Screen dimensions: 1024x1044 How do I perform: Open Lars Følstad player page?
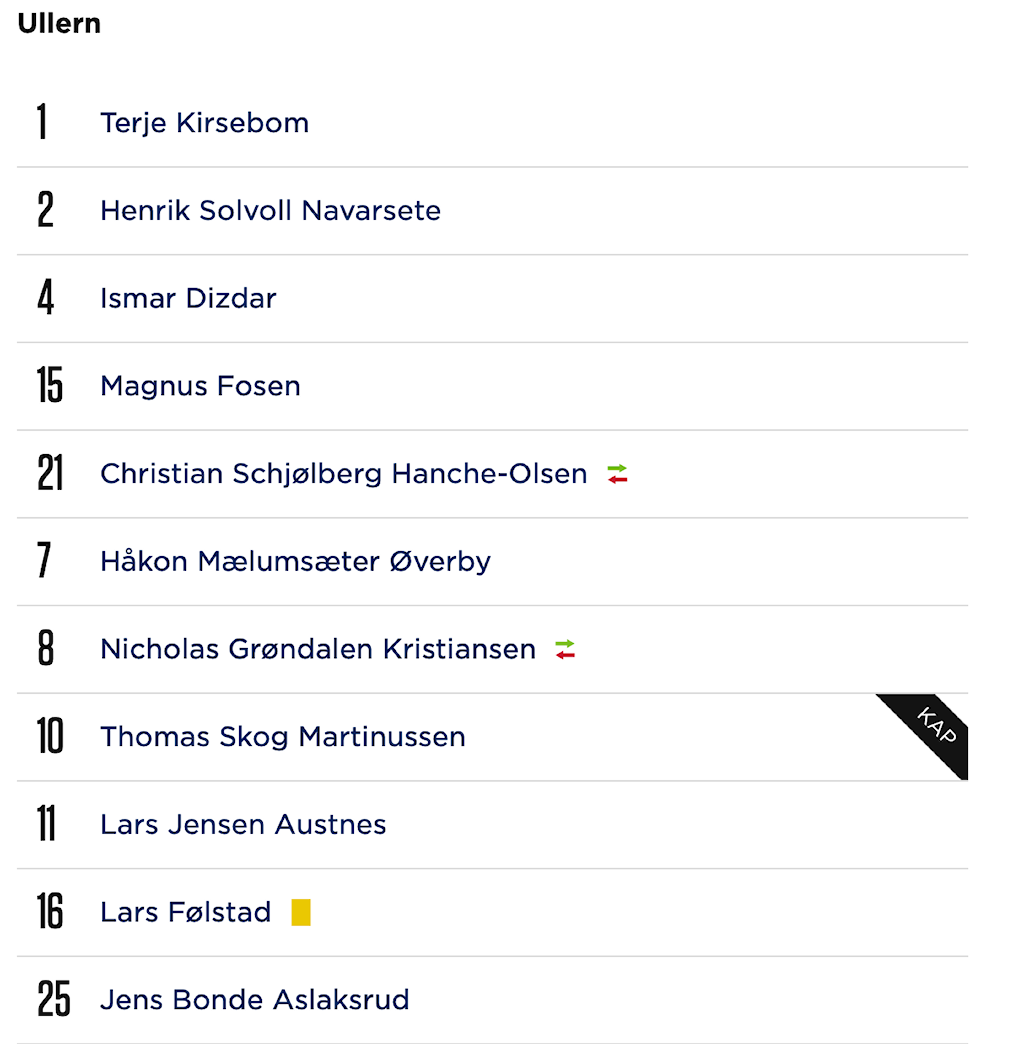185,912
